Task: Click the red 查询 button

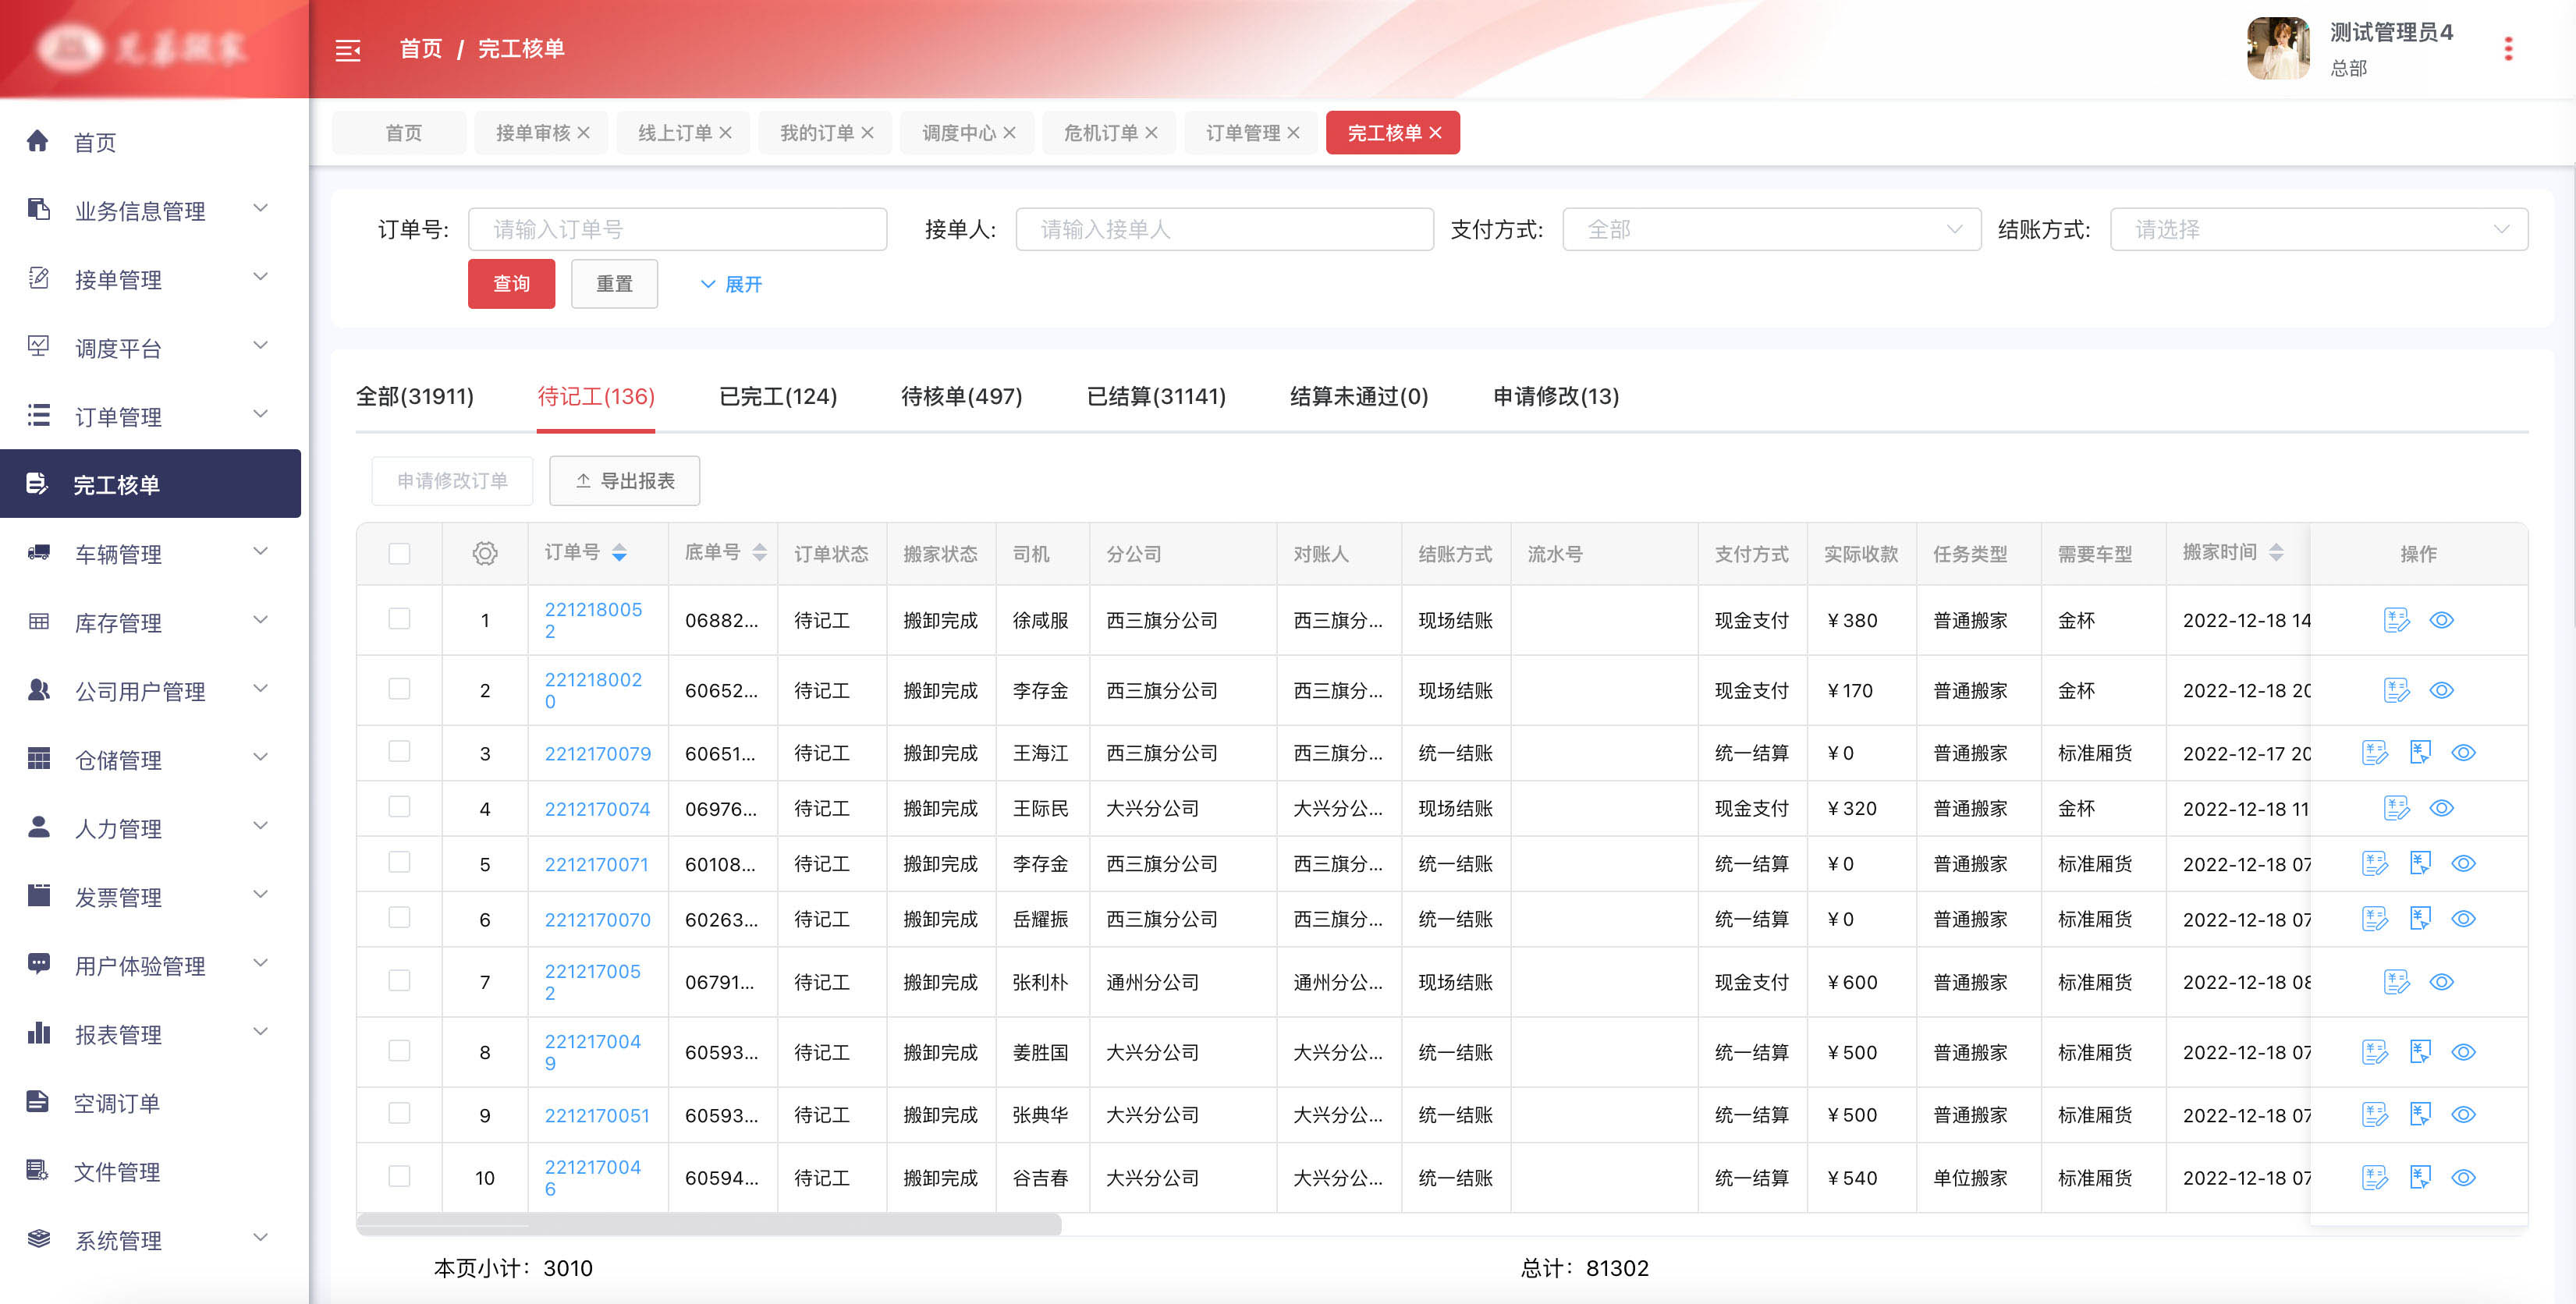Action: 511,284
